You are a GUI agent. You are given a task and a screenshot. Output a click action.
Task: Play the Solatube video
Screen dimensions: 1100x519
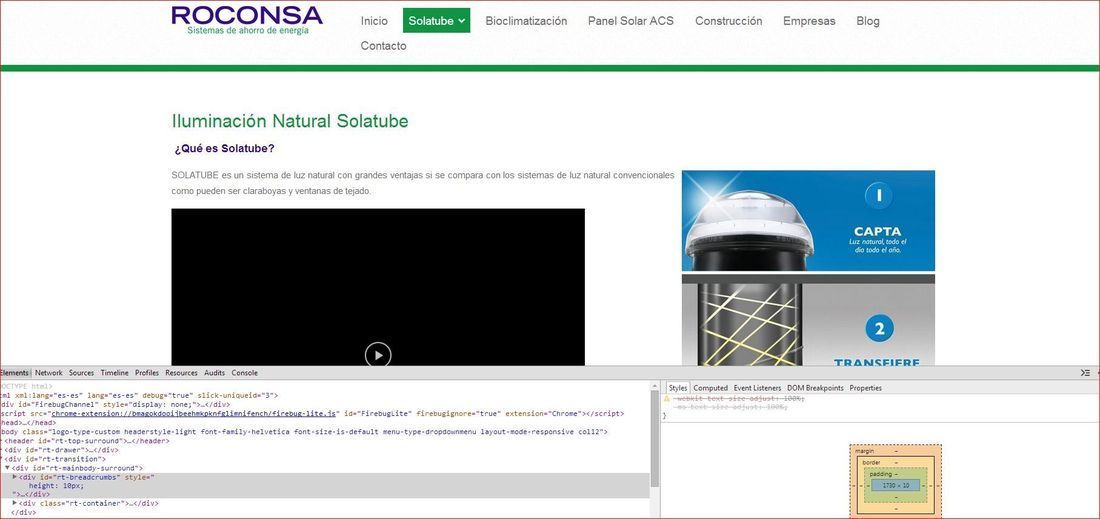coord(377,355)
